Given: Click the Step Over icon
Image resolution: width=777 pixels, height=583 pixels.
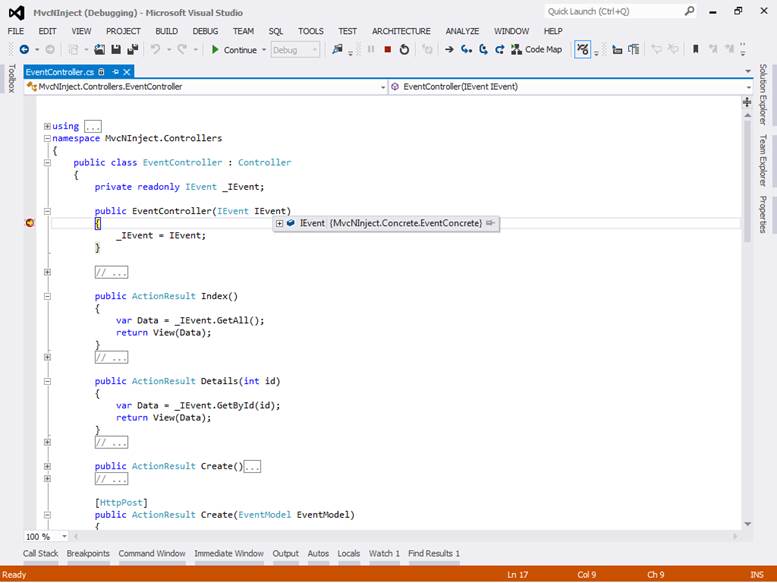Looking at the screenshot, I should [x=483, y=50].
